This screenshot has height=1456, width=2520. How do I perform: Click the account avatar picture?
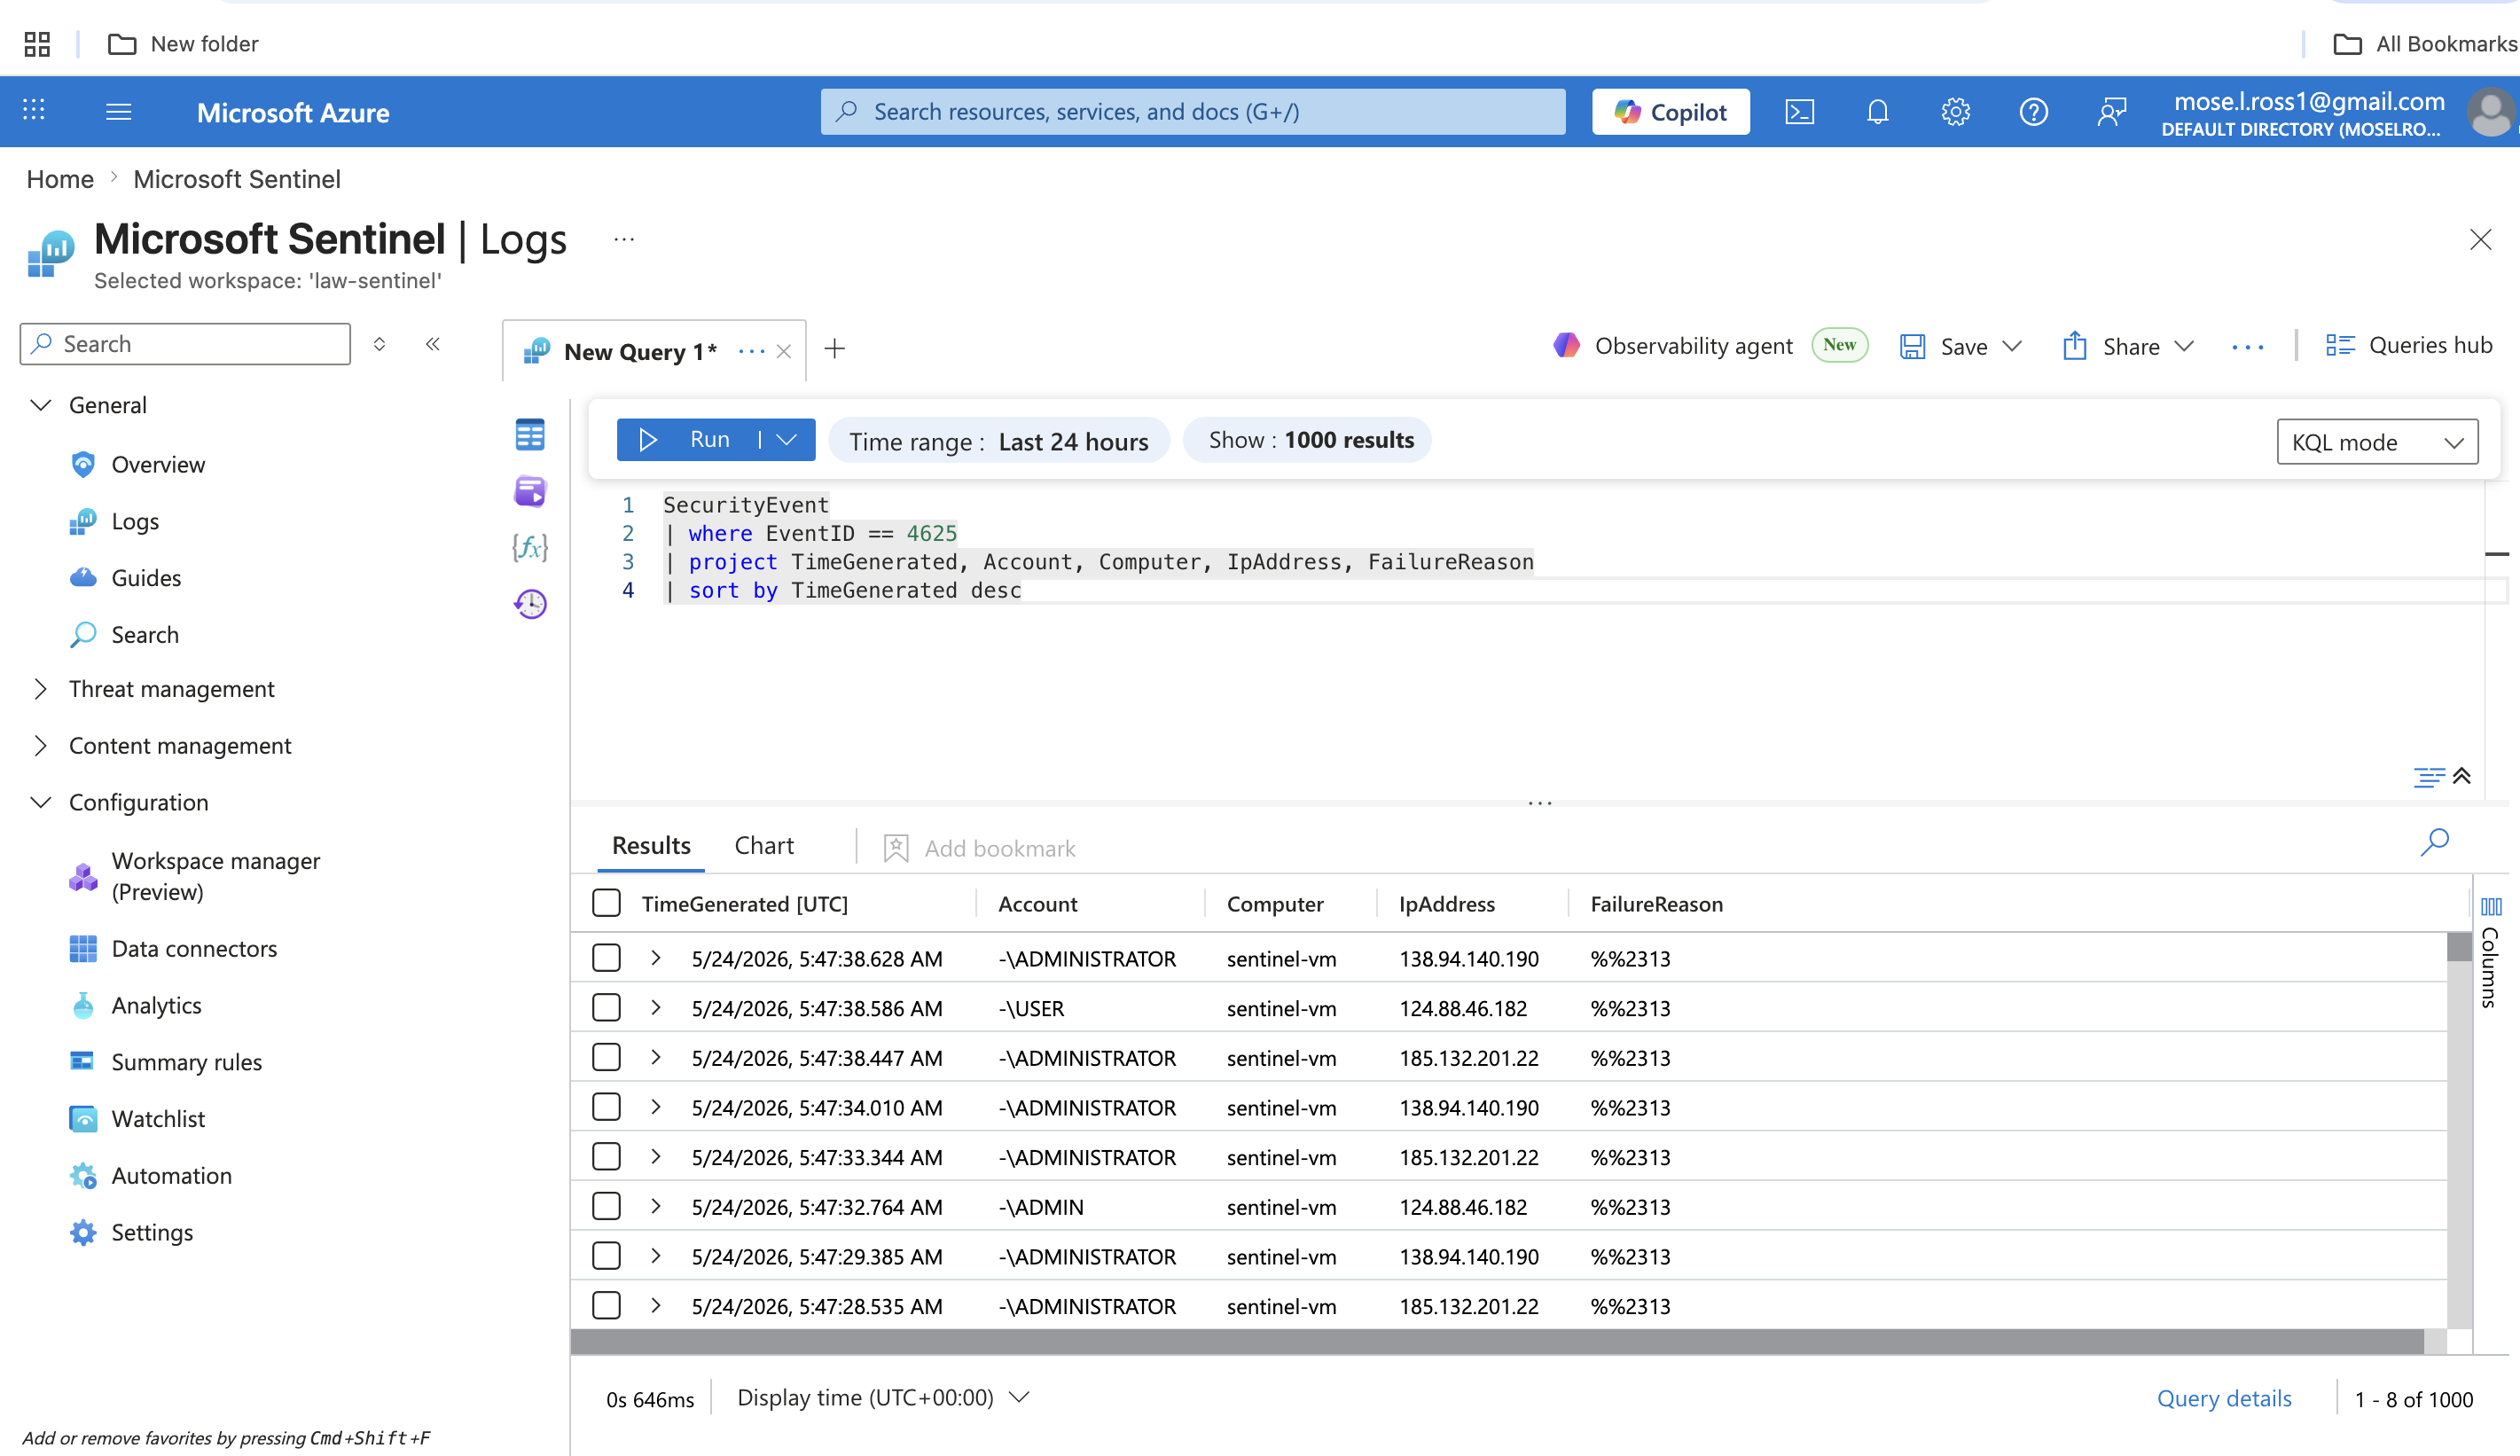2492,112
